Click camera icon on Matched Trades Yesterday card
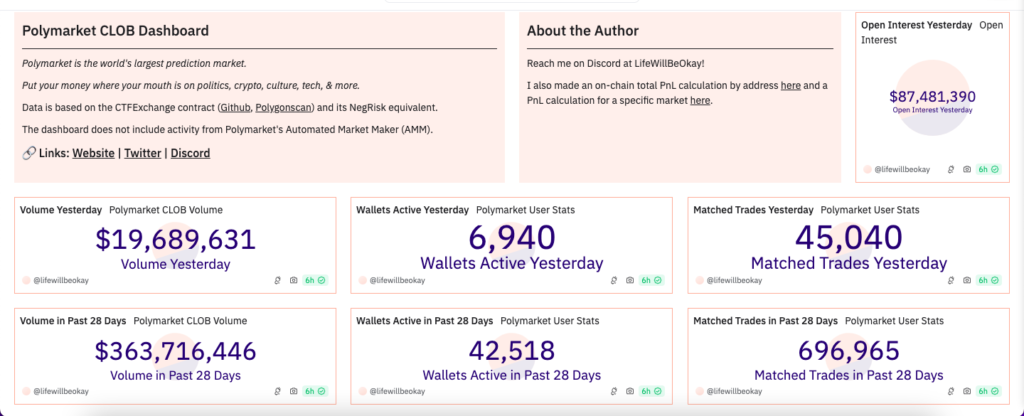Viewport: 1024px width, 416px height. (966, 280)
